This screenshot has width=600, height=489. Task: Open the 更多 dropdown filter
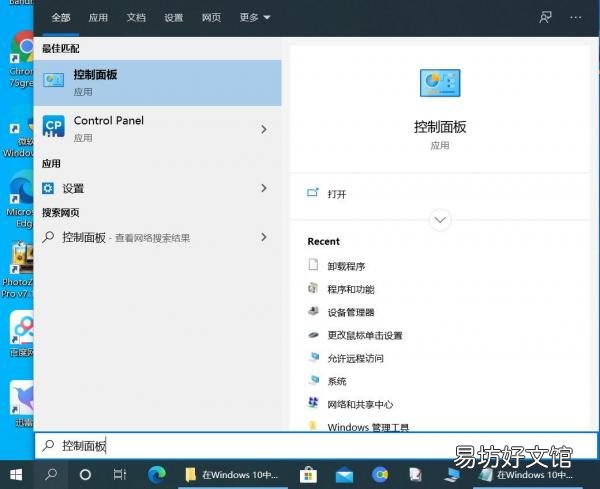coord(255,18)
